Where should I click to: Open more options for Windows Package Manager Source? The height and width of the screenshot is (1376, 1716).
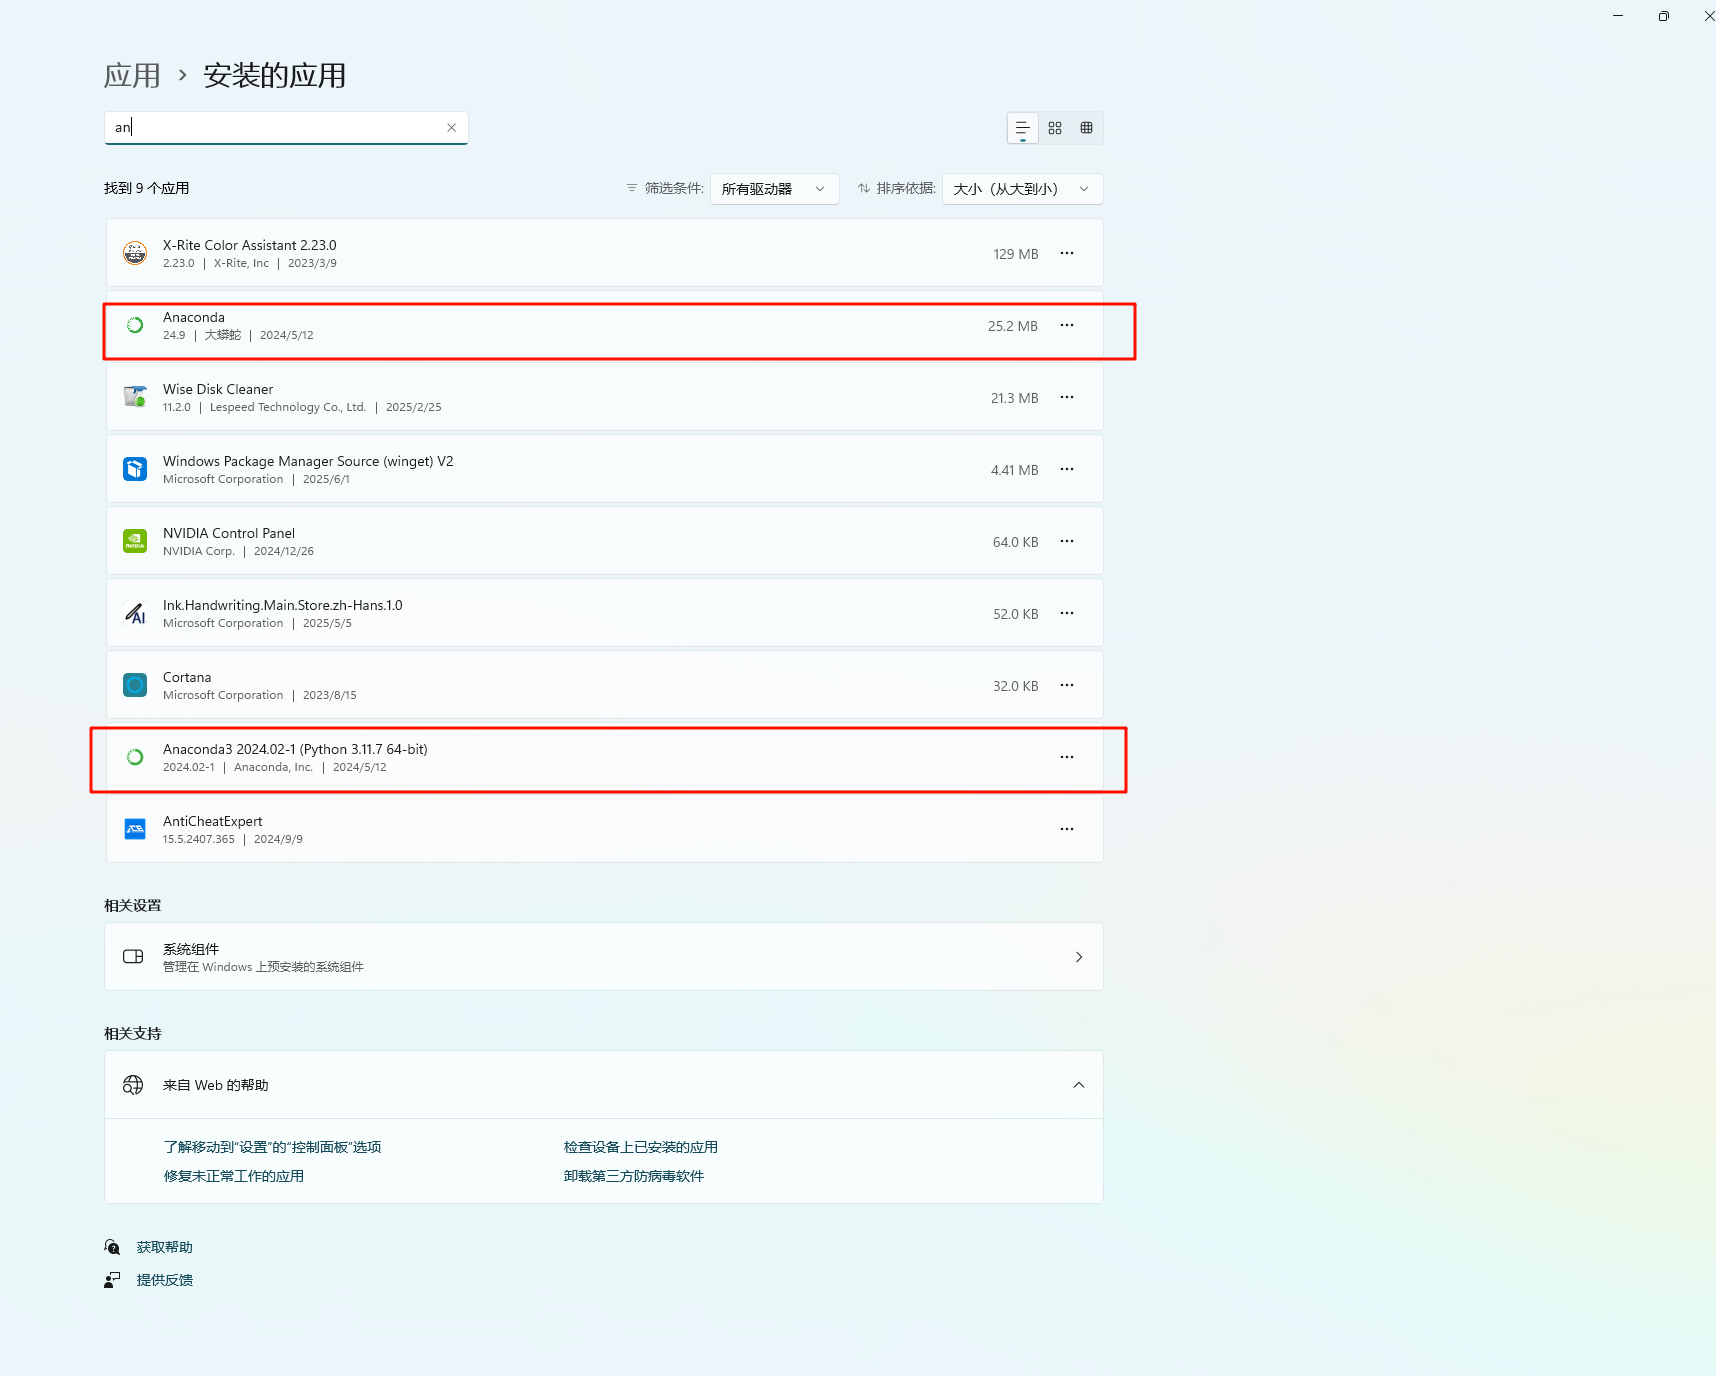(x=1067, y=469)
